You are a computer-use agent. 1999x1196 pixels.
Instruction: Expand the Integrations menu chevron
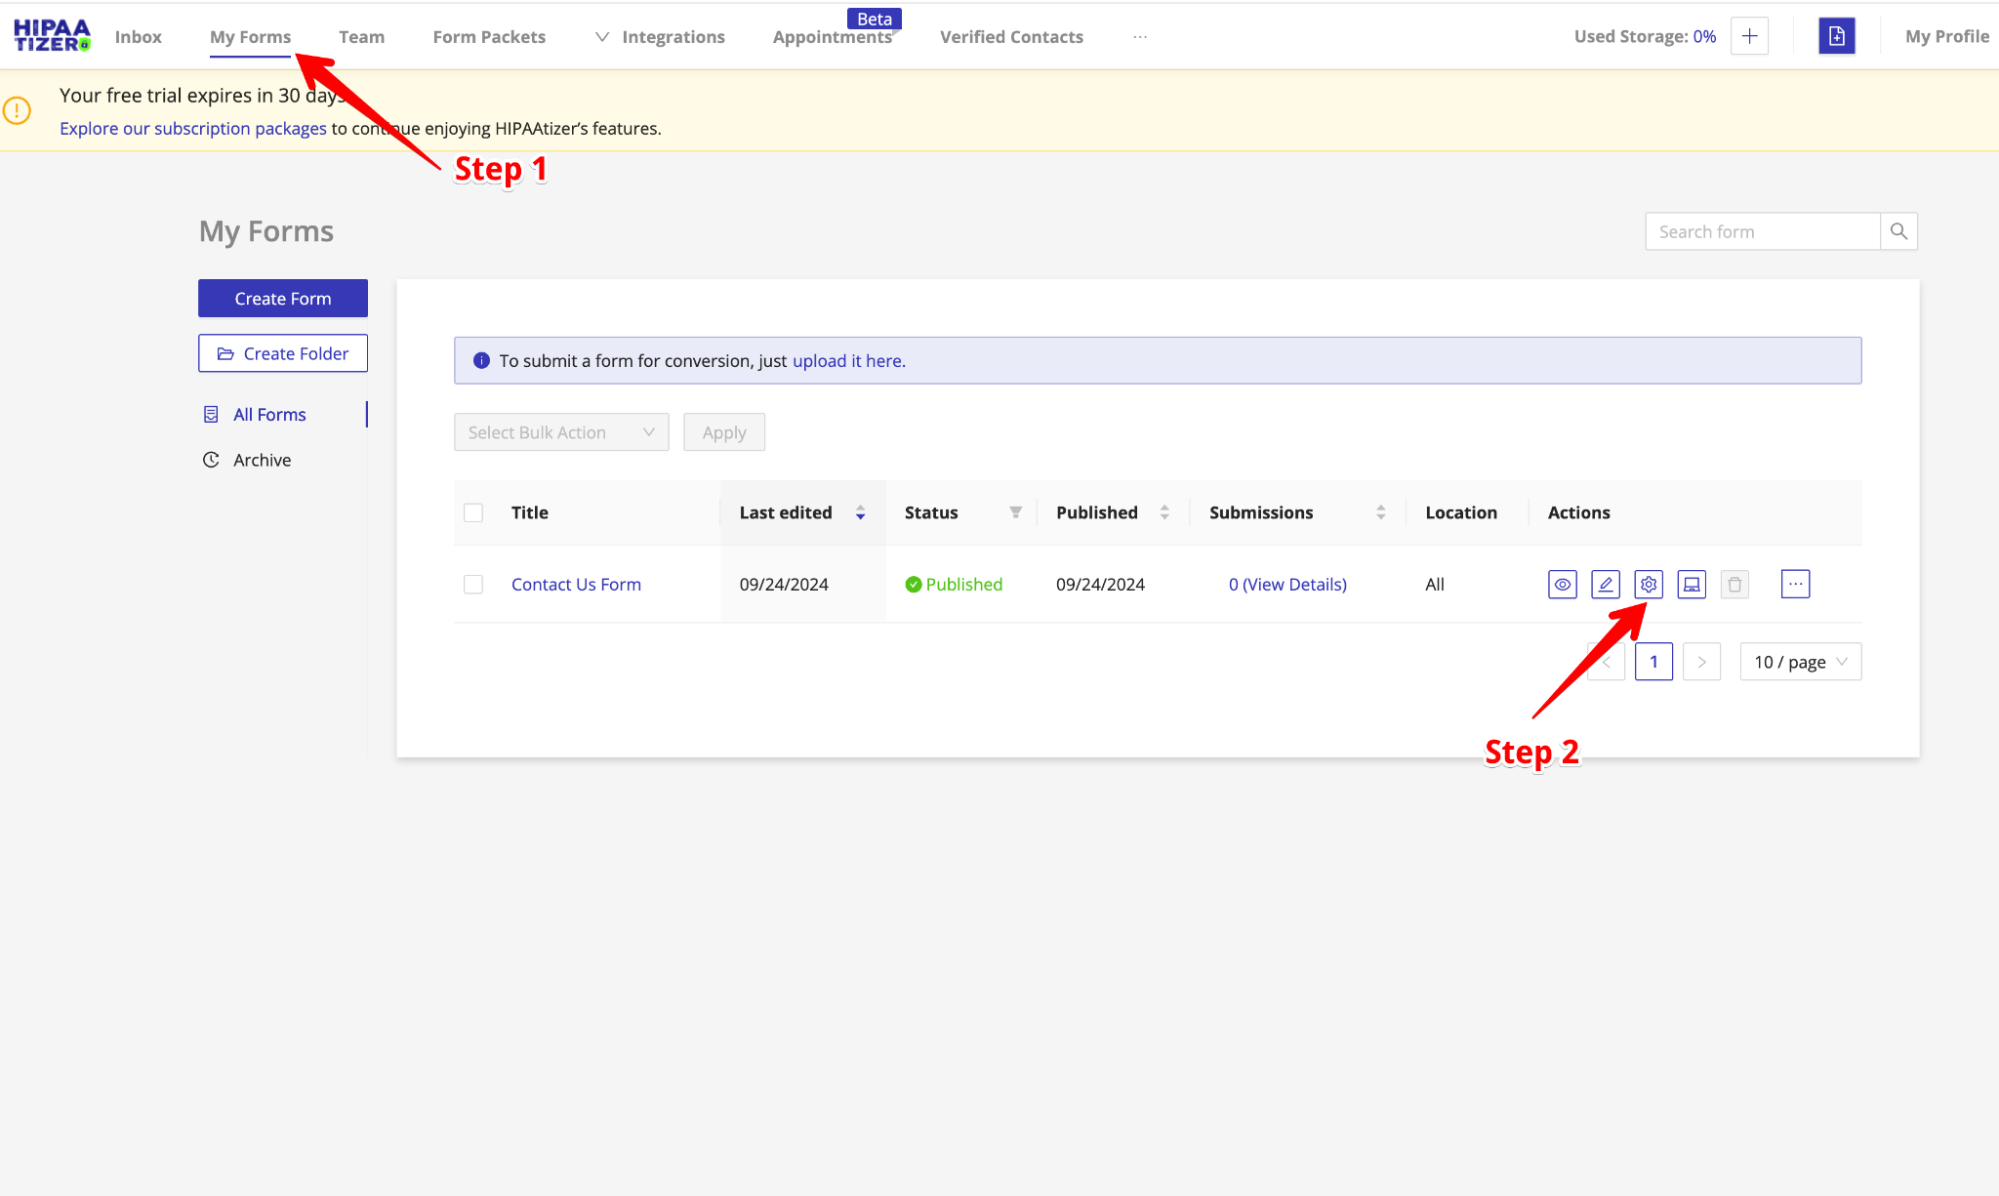[x=602, y=37]
